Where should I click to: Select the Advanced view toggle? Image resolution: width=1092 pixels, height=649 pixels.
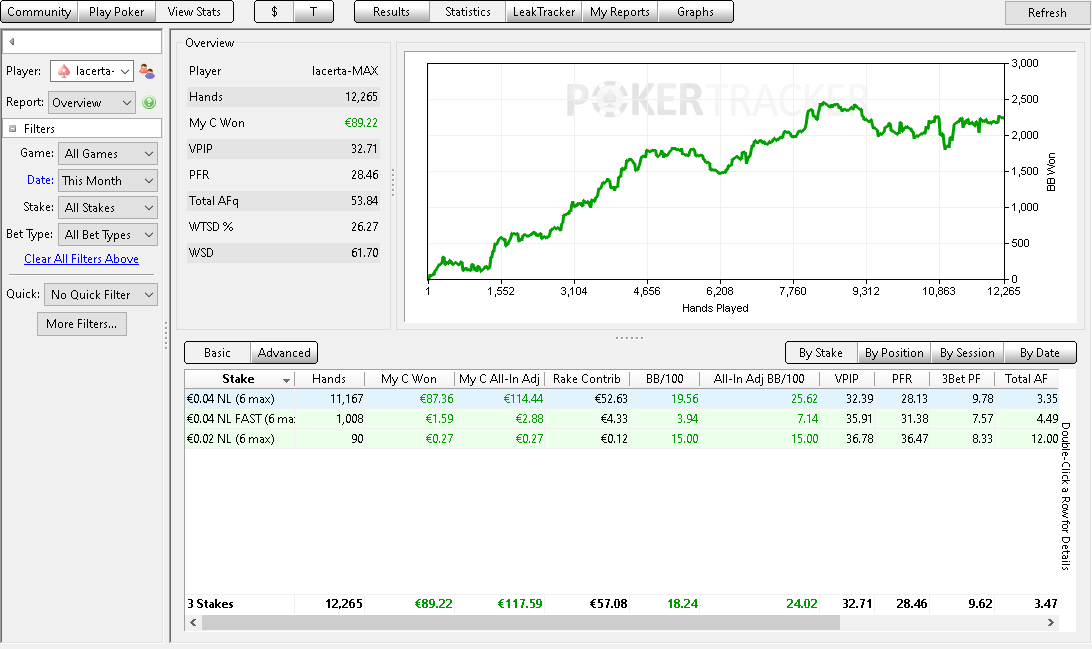284,352
